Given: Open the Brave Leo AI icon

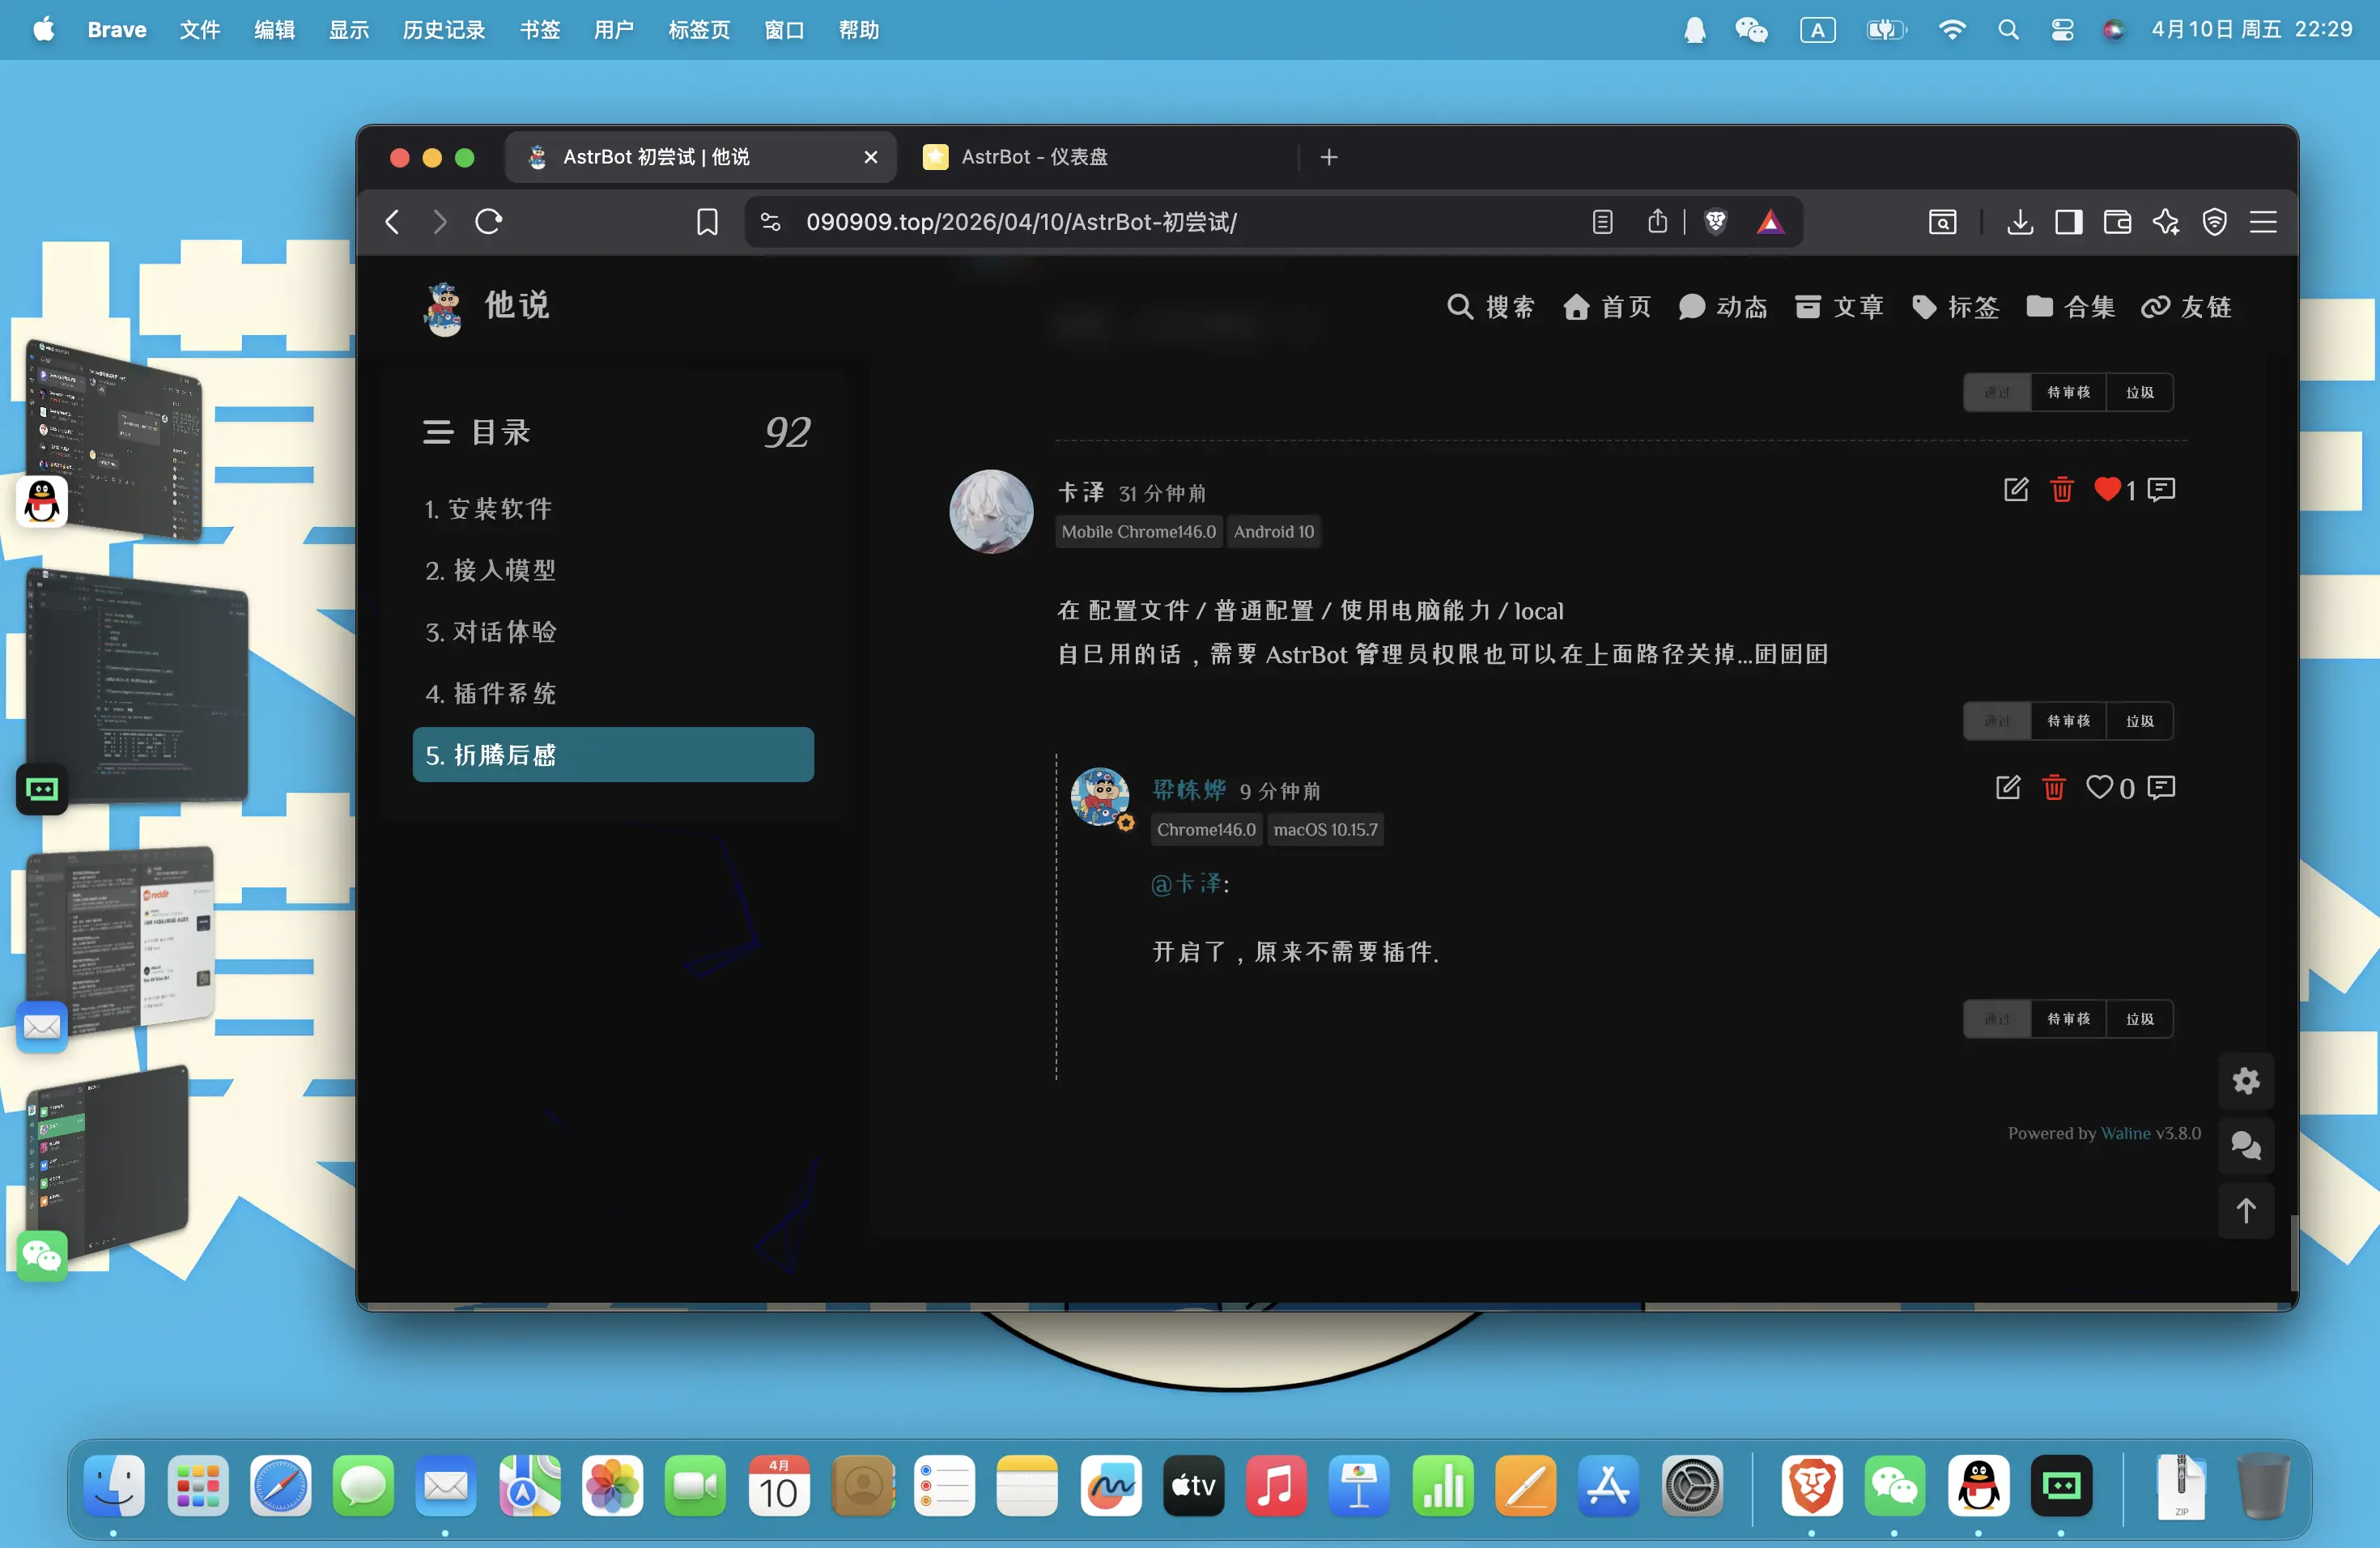Looking at the screenshot, I should point(2166,222).
